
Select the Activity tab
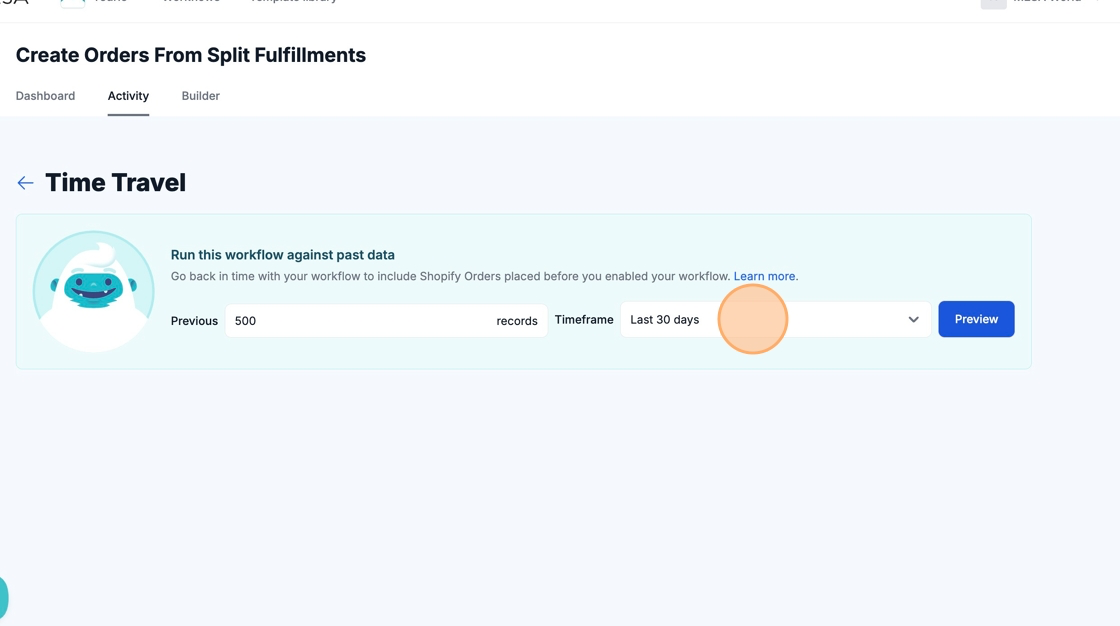(128, 96)
